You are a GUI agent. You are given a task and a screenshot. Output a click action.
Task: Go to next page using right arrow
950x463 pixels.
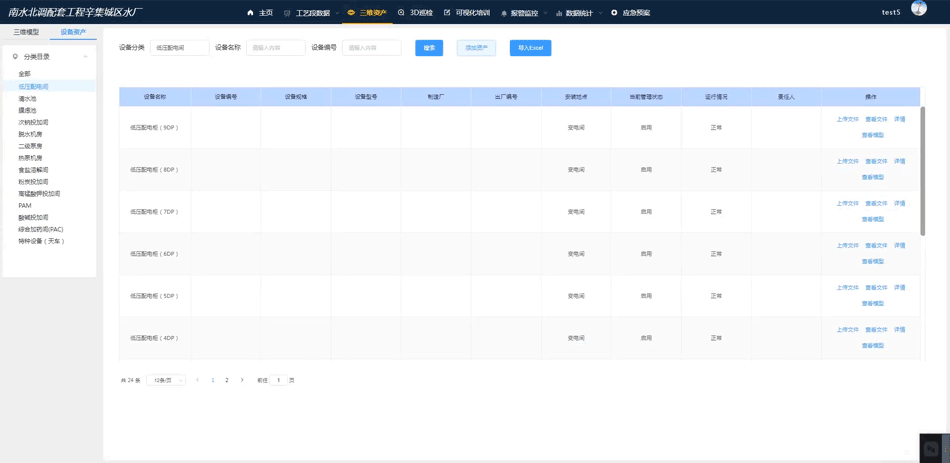point(242,380)
